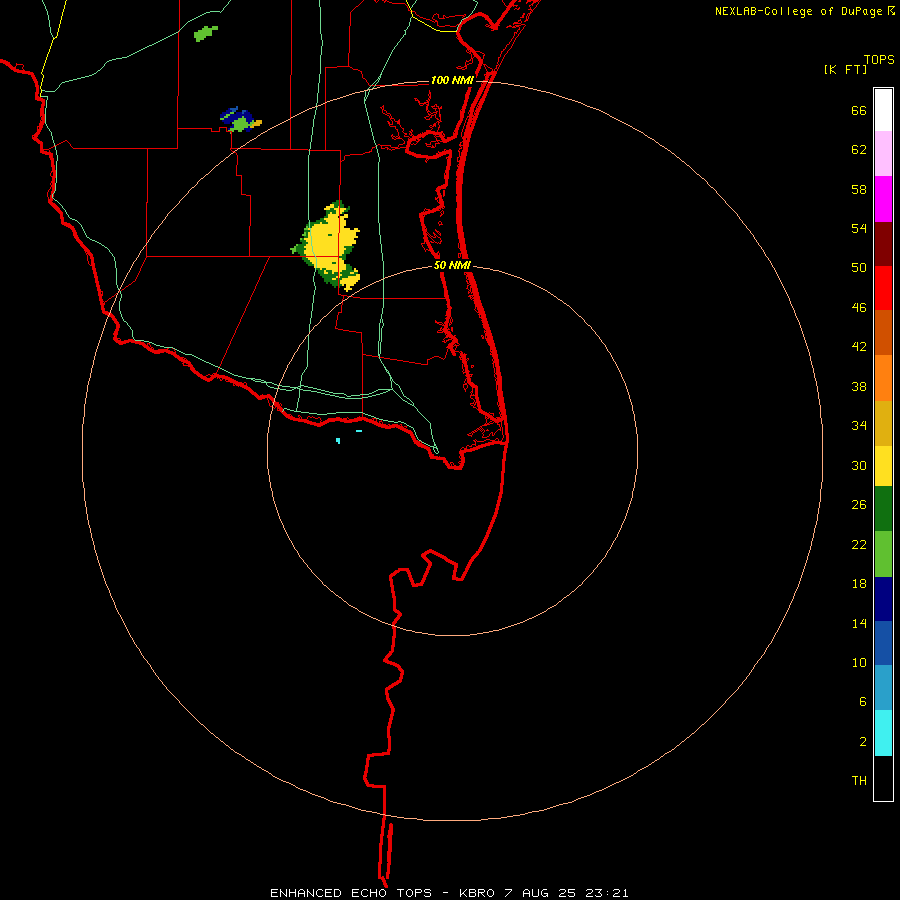Viewport: 900px width, 900px height.
Task: Click the 62 legend value
Action: click(x=859, y=150)
